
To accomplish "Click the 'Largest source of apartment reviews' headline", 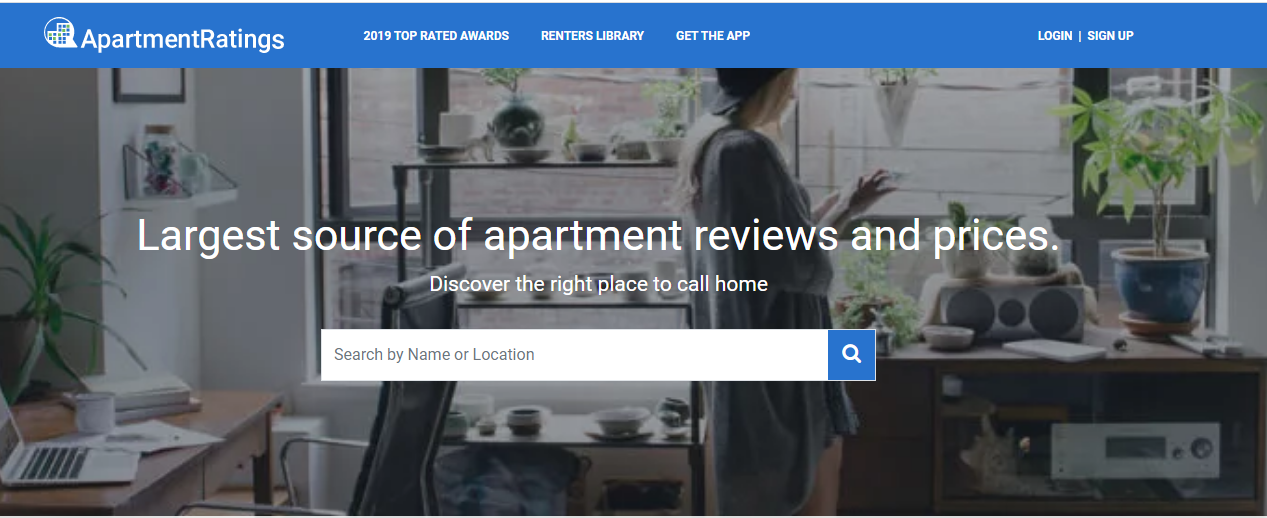I will (597, 236).
